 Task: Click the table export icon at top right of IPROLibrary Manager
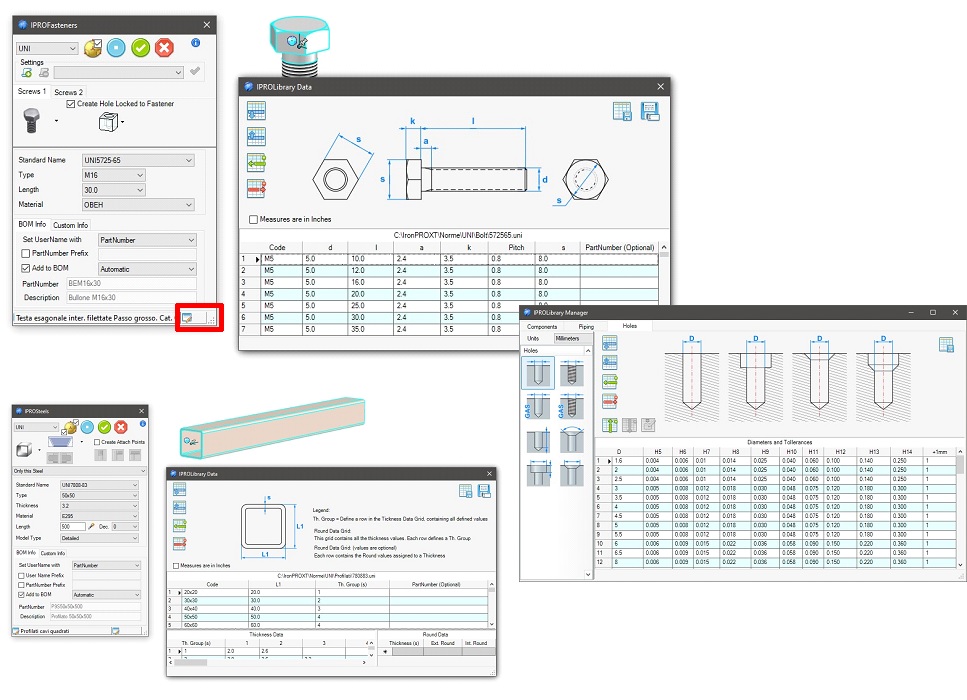[946, 345]
